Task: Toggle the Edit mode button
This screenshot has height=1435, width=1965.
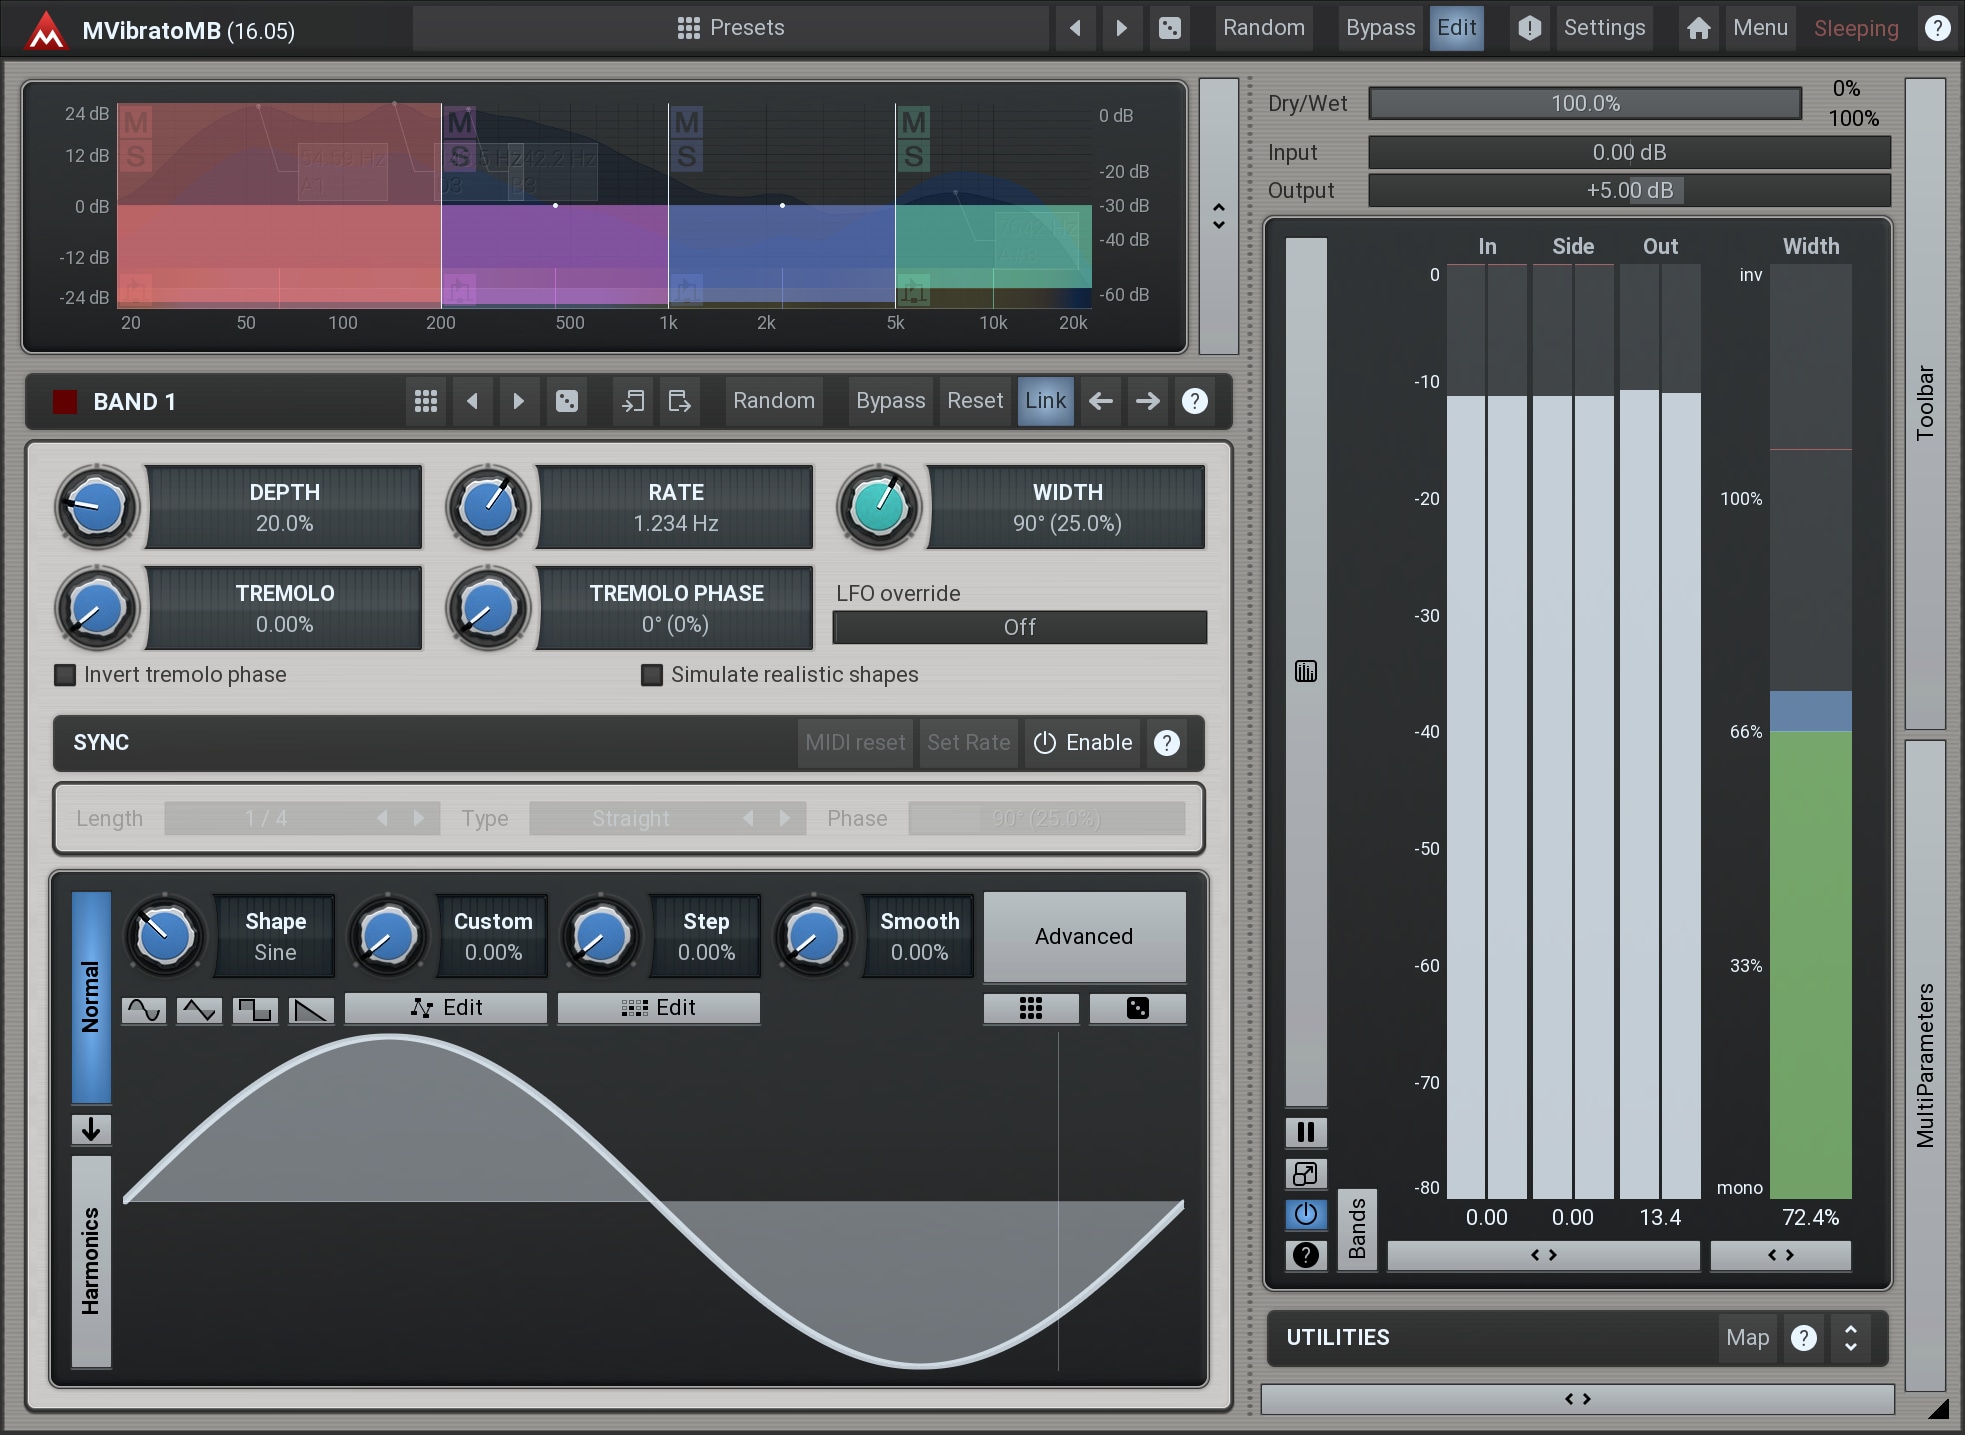Action: pyautogui.click(x=1457, y=28)
